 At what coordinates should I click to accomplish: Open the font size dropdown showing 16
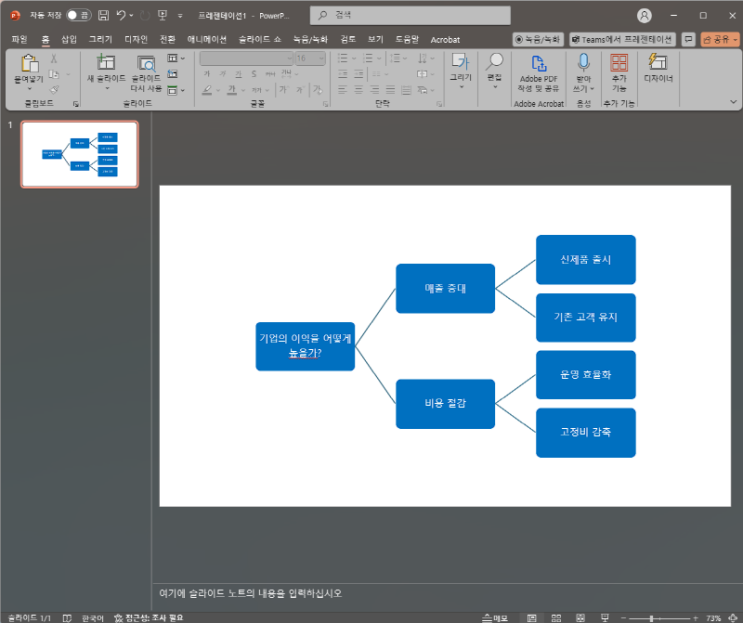click(322, 58)
